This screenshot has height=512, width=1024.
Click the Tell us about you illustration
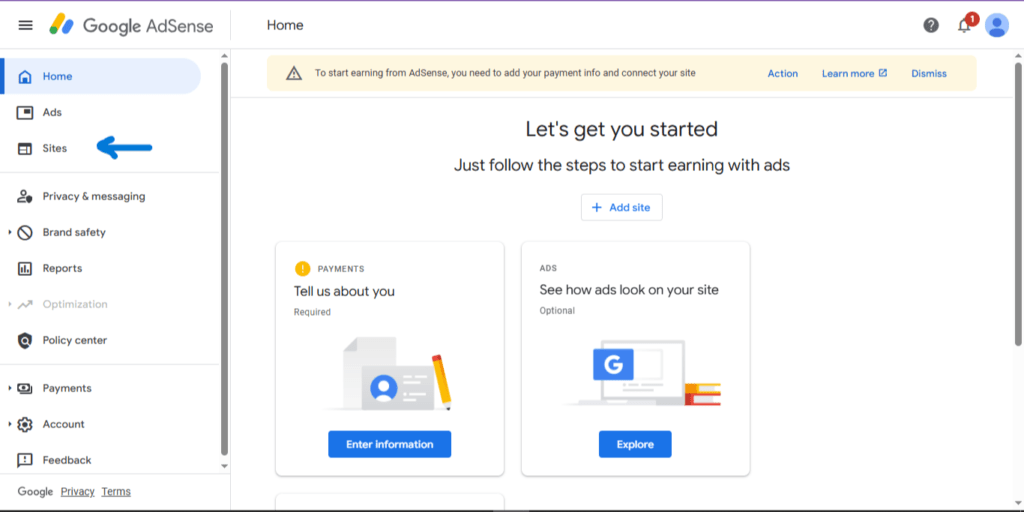click(x=389, y=374)
